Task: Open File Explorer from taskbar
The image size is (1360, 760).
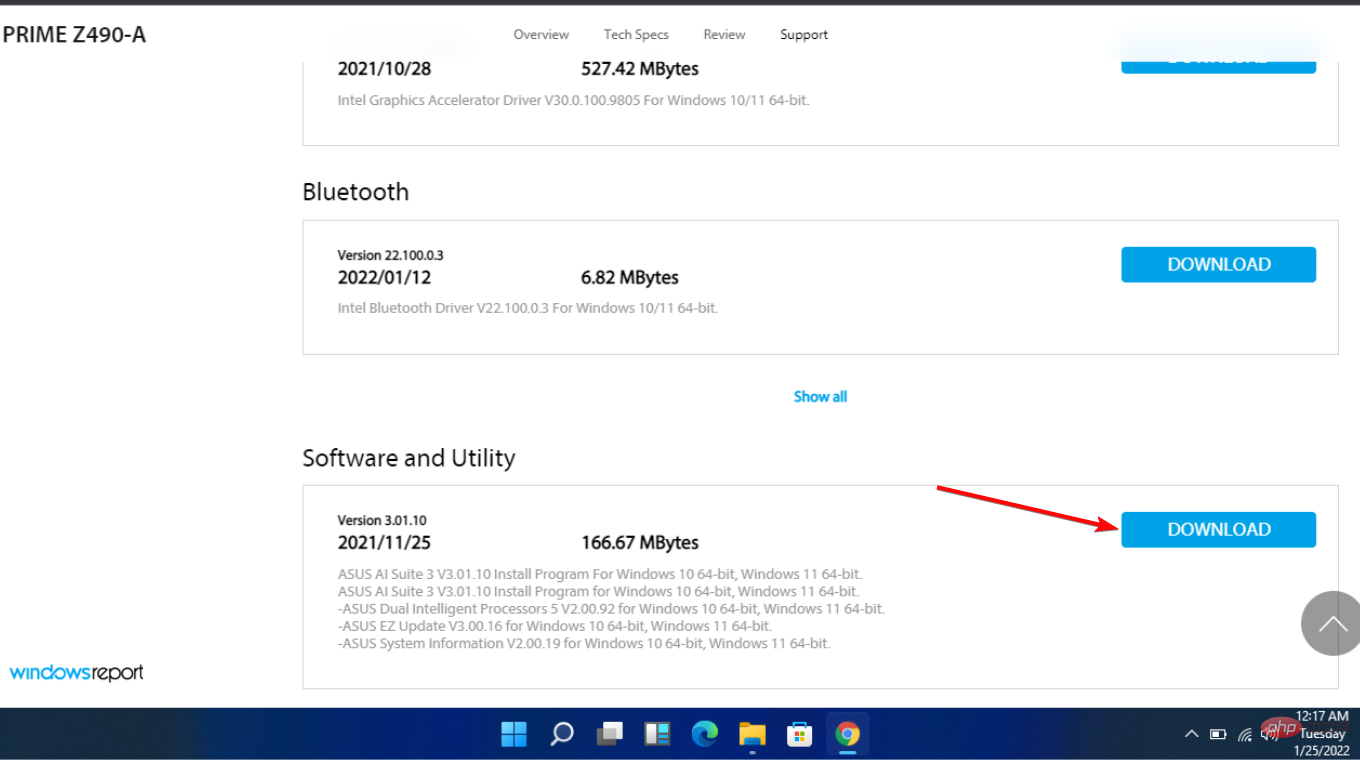Action: 752,735
